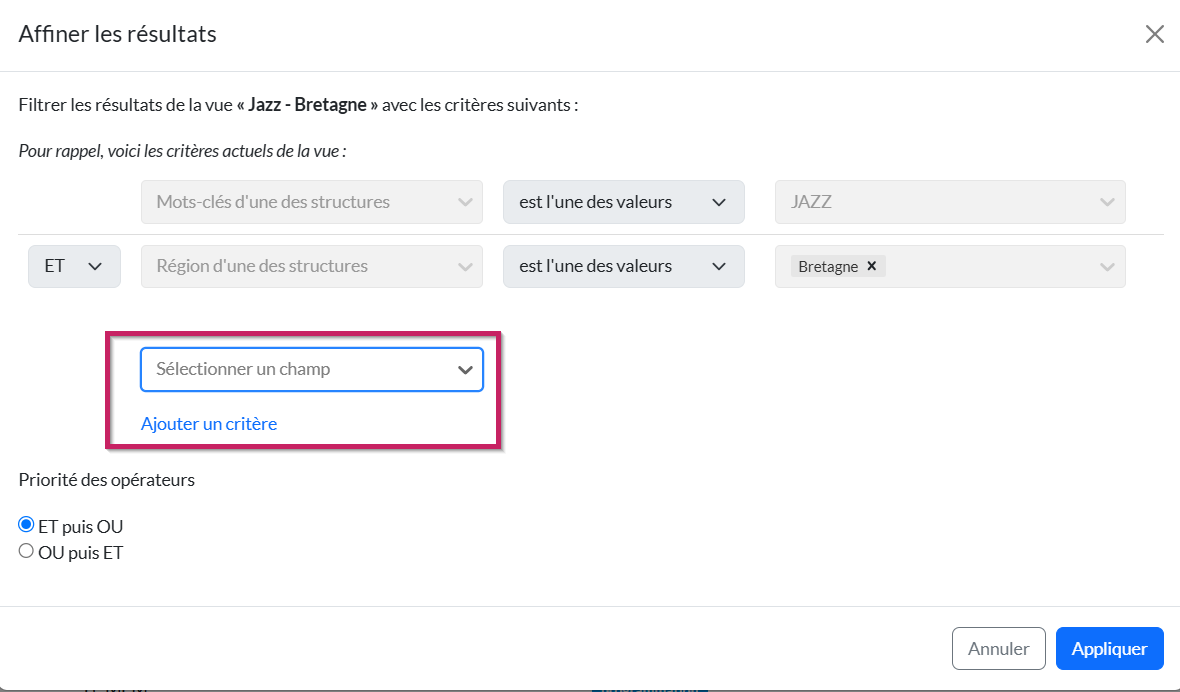Open the Sélectionner un champ dropdown
Screen dimensions: 1180x692
311,369
